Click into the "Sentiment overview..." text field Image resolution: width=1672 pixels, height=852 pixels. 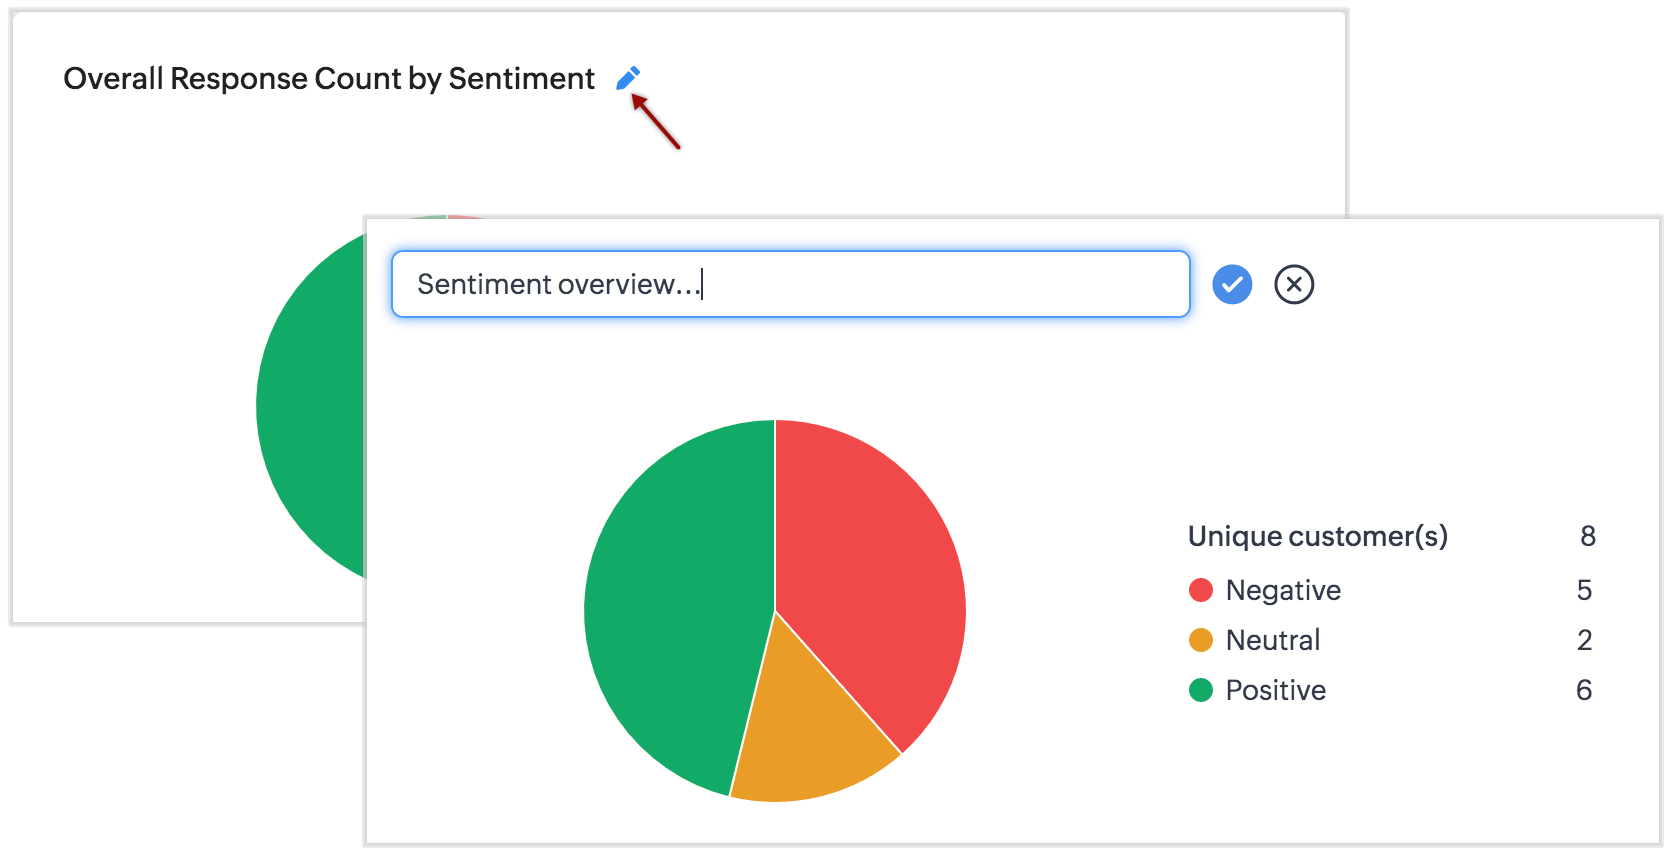coord(790,285)
